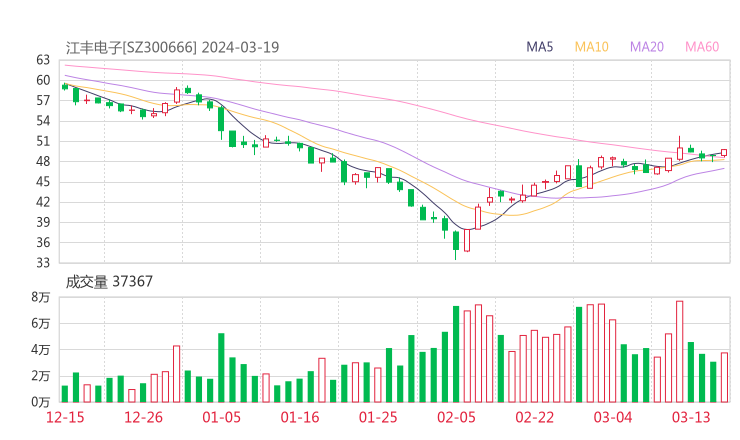
Task: Click the 12-15 date axis label
Action: 65,417
